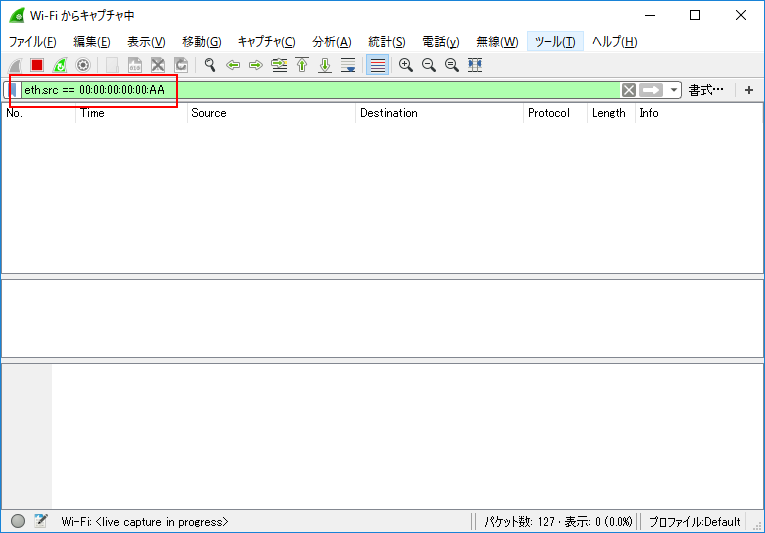Open the キャプチャ(C) menu
This screenshot has height=533, width=765.
266,42
